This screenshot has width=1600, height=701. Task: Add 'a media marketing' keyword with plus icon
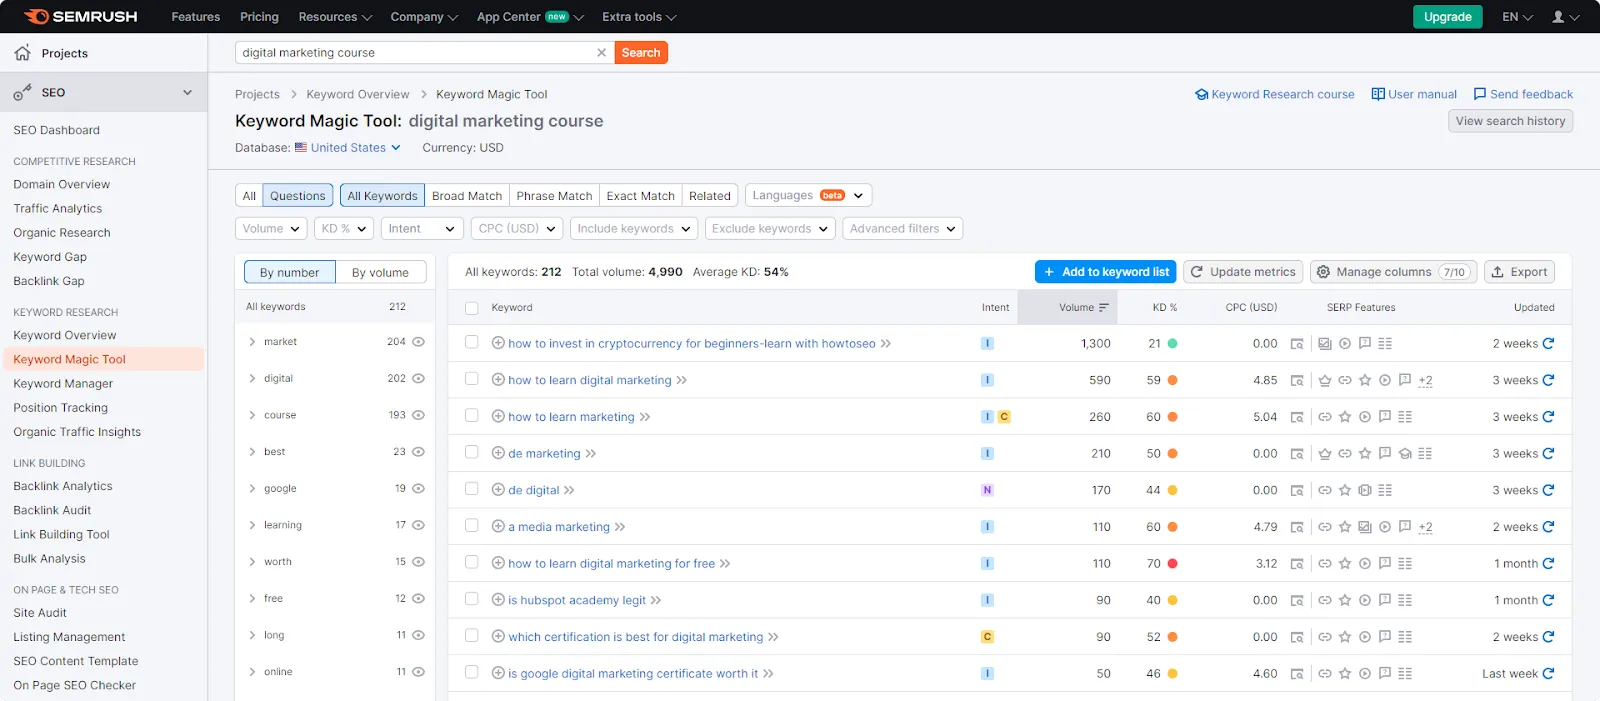click(498, 526)
